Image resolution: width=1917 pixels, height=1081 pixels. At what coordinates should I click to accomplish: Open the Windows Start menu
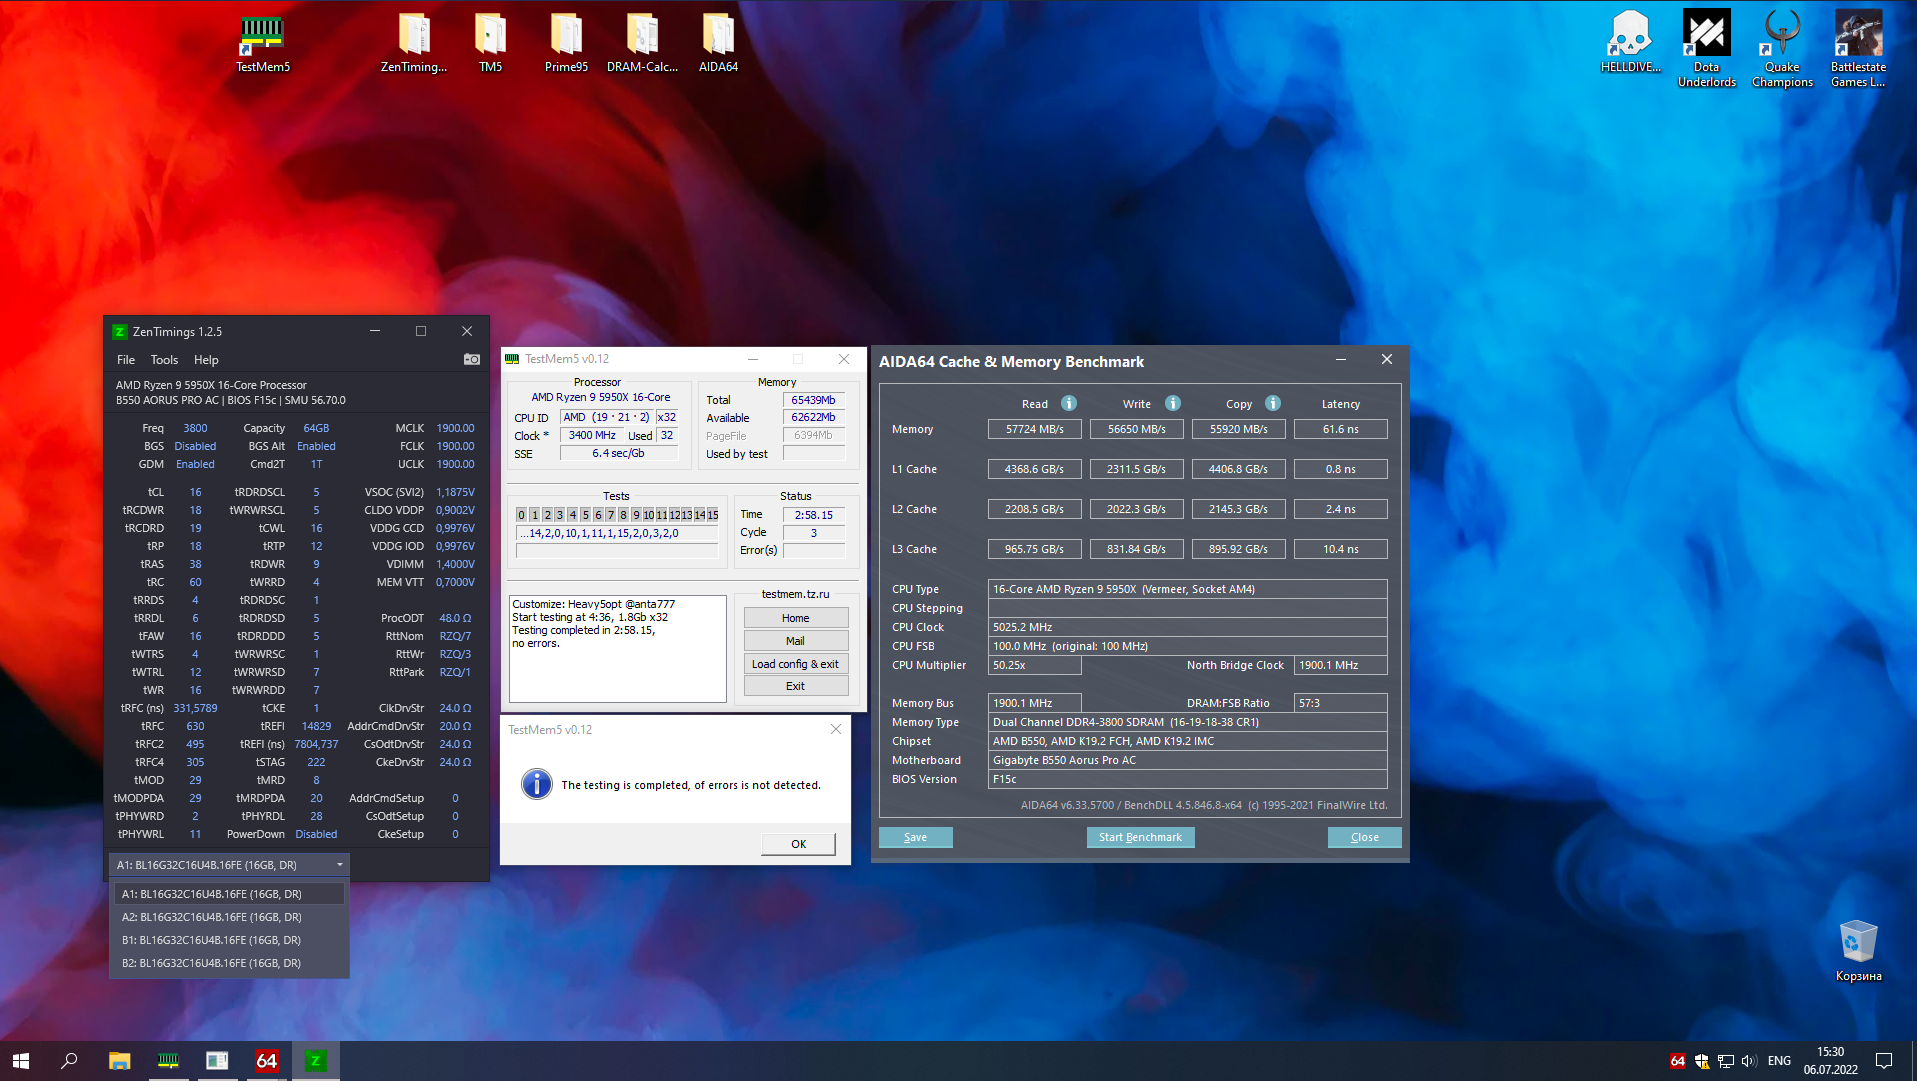[x=21, y=1061]
